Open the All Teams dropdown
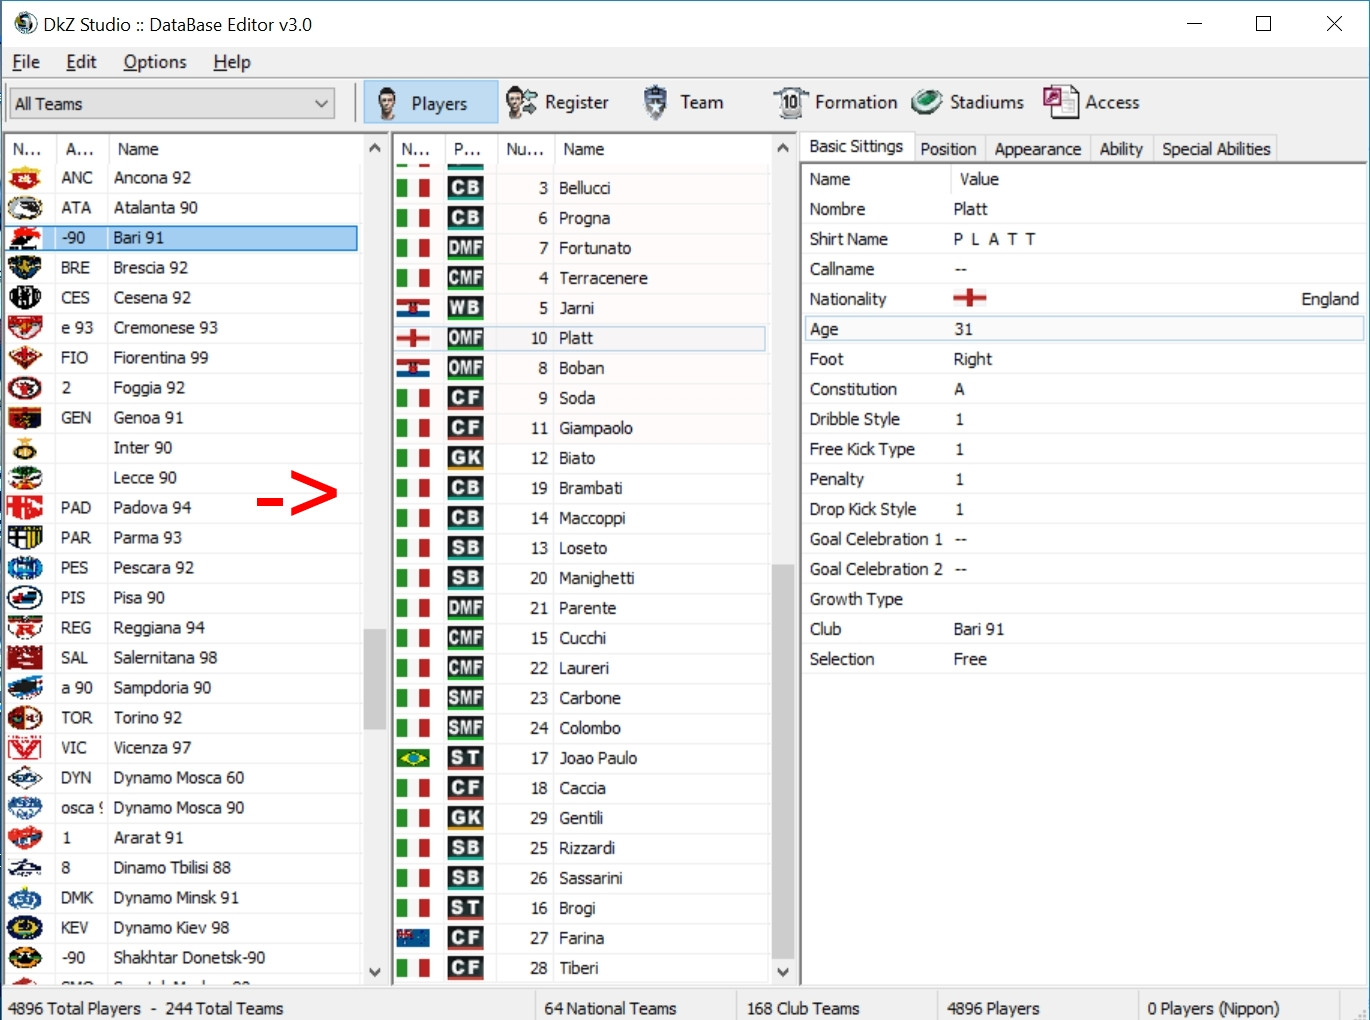 (x=172, y=103)
